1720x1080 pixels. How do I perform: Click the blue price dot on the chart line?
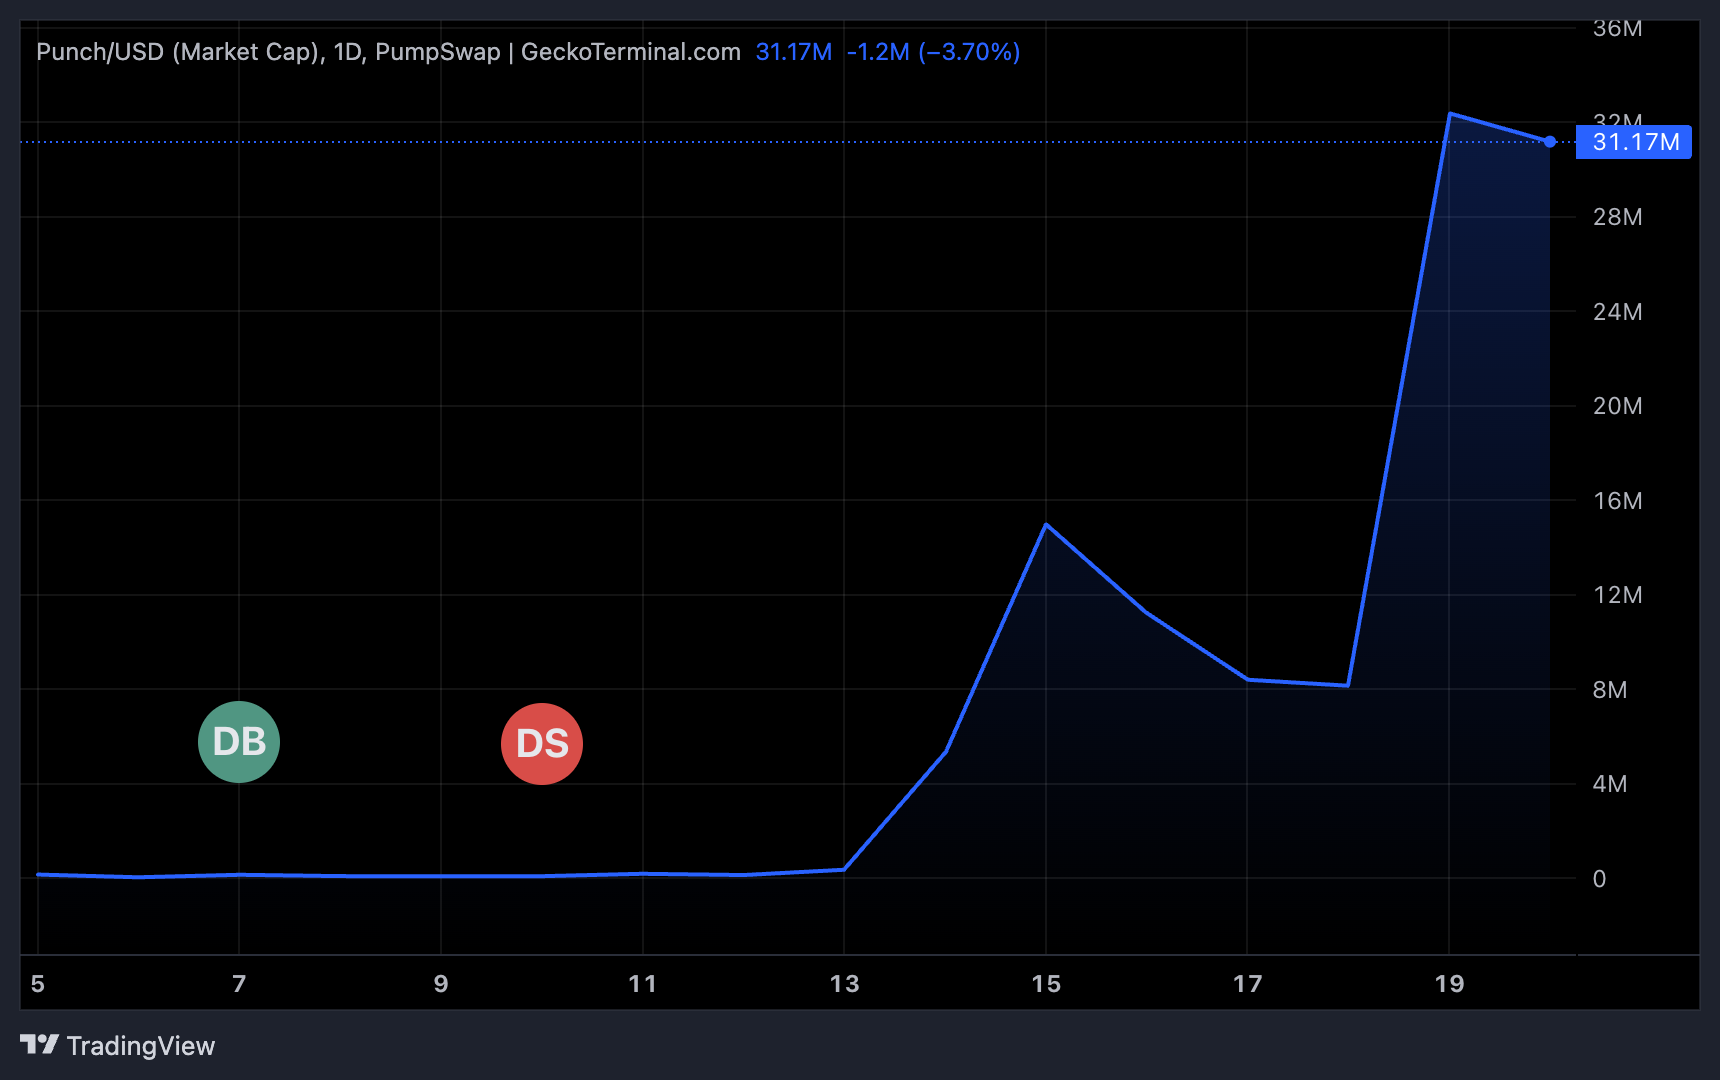click(1549, 142)
